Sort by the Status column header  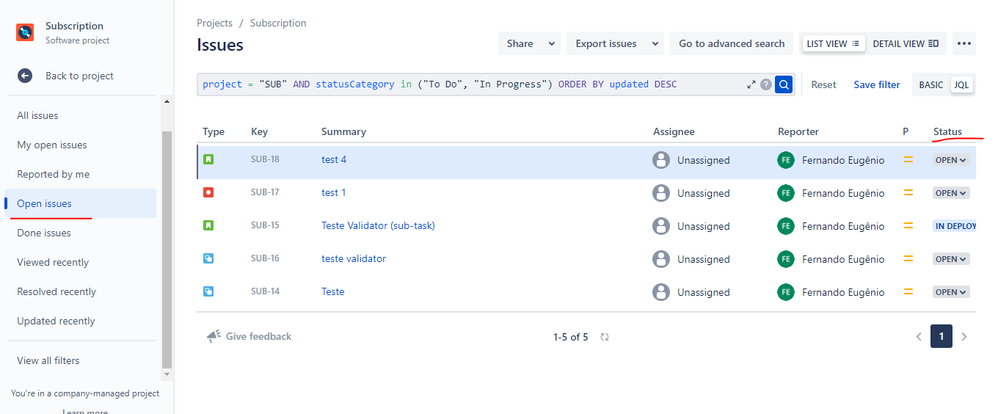pos(947,132)
